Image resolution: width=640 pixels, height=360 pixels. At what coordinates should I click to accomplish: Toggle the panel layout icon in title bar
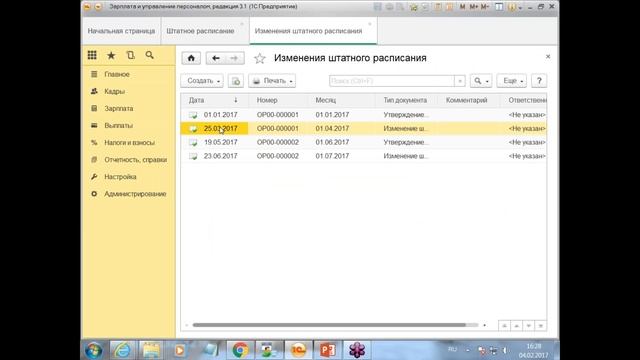point(499,7)
